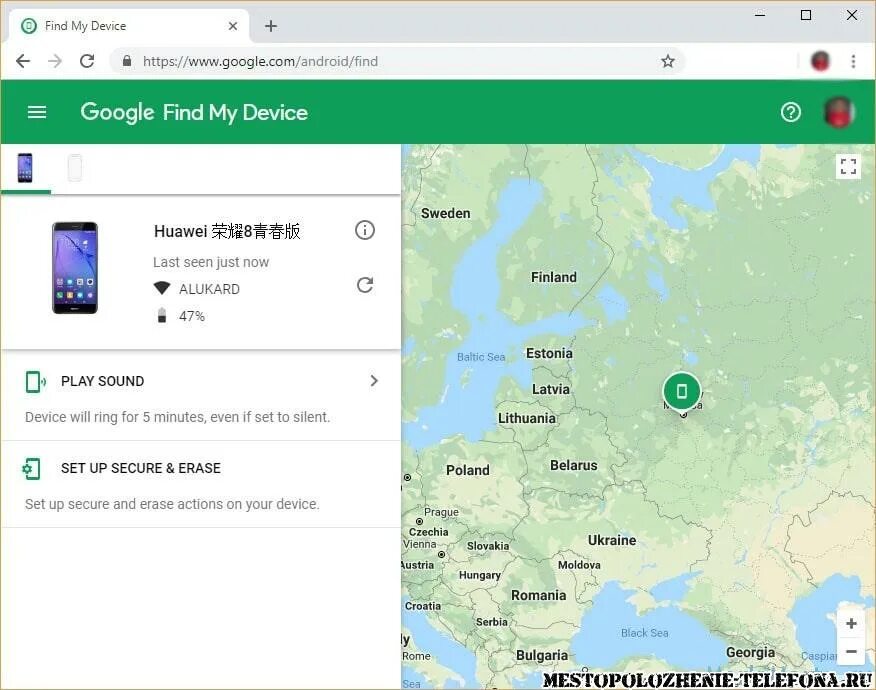Screen dimensions: 876x690
Task: Click Black Sea label on map
Action: (644, 633)
